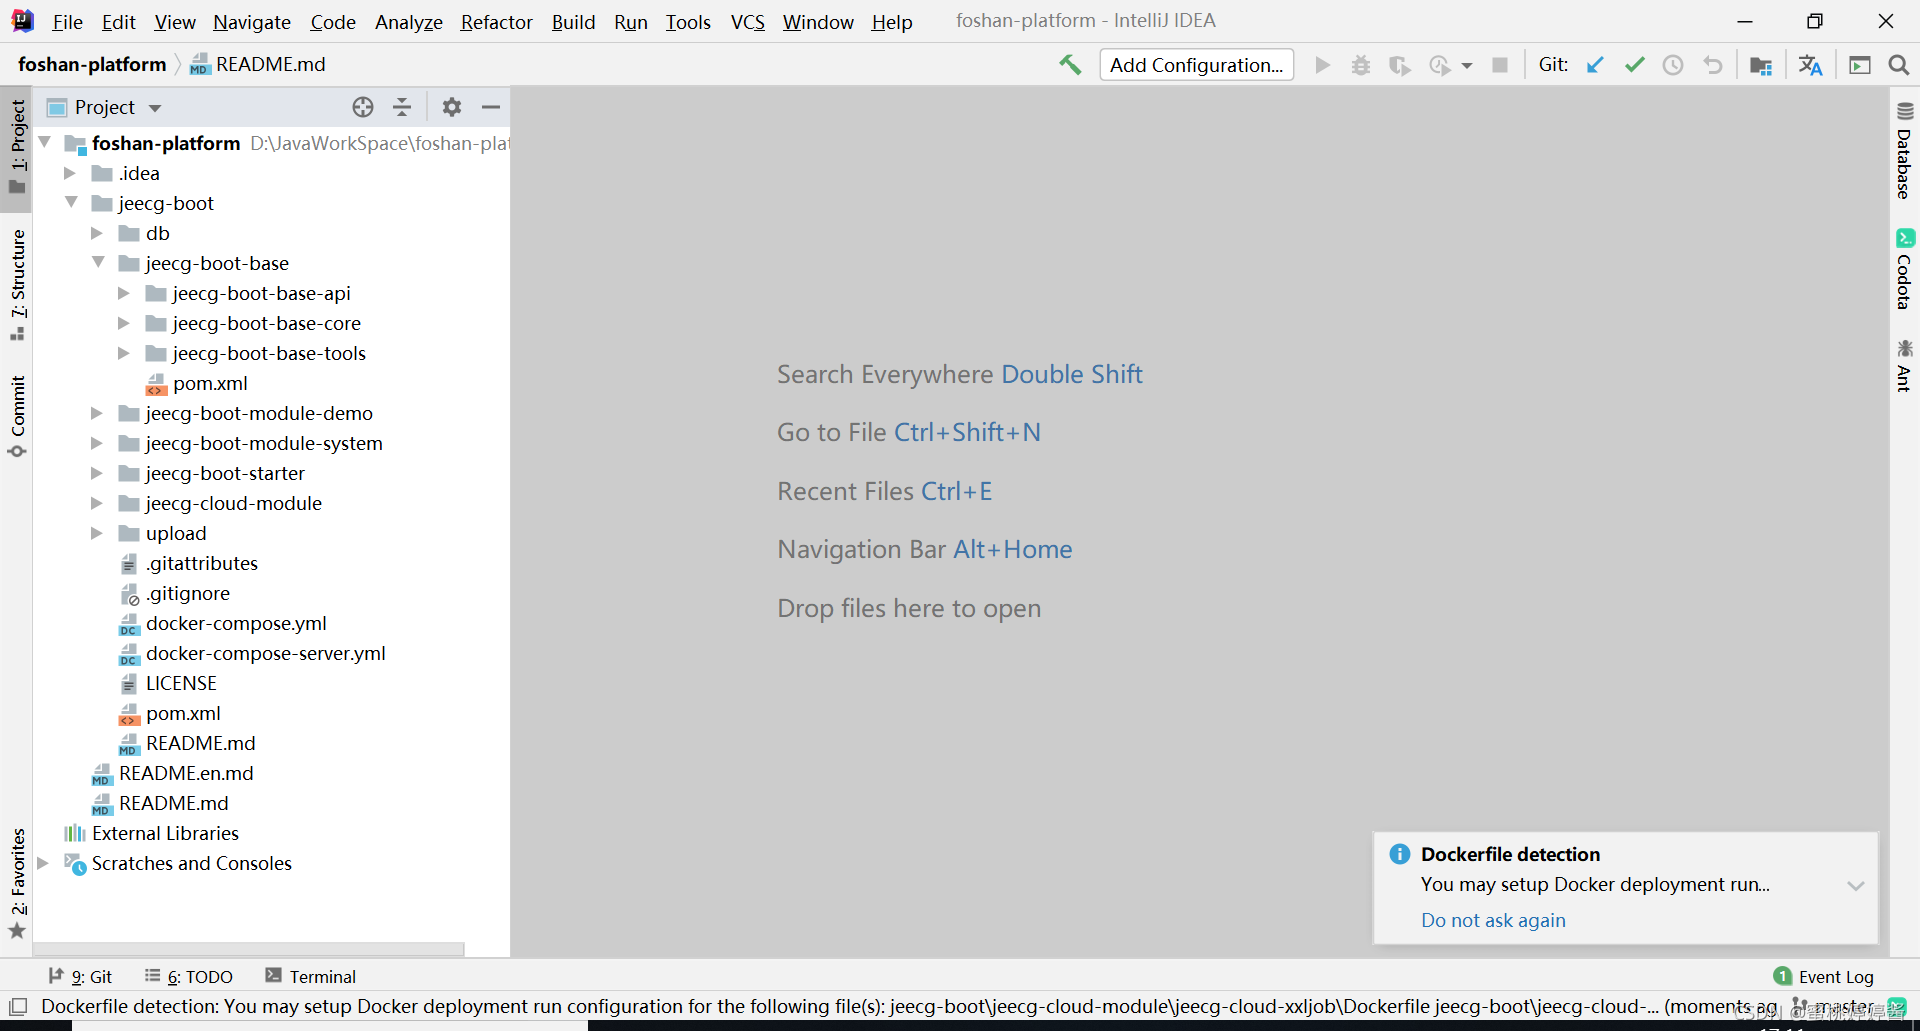Open the Navigate menu
1920x1031 pixels.
[x=252, y=22]
